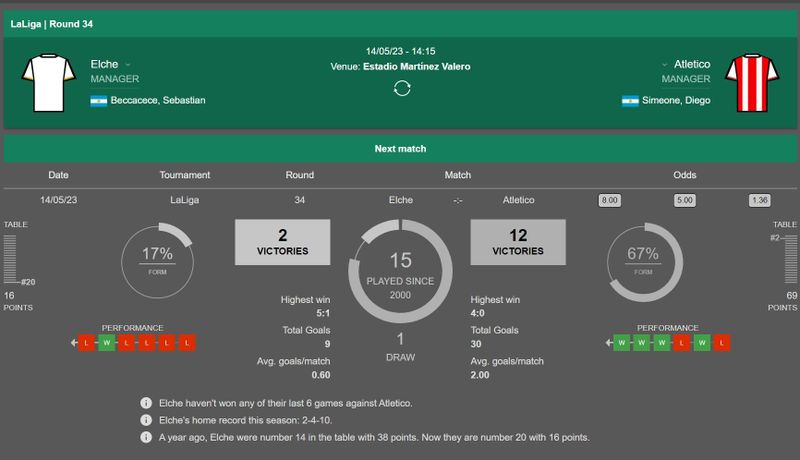
Task: Click Elche total goals value 9
Action: [x=327, y=344]
